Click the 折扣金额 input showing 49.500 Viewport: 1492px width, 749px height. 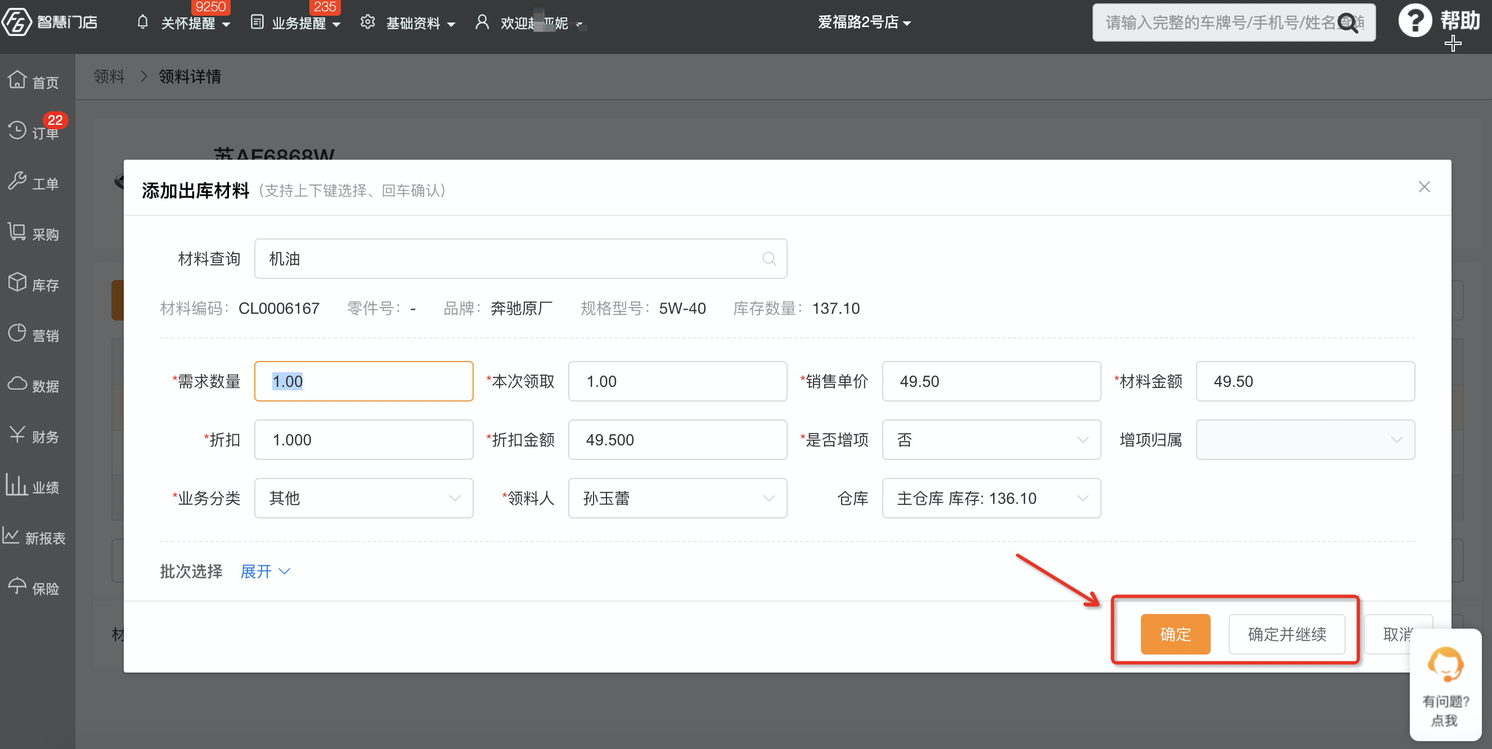tap(678, 440)
